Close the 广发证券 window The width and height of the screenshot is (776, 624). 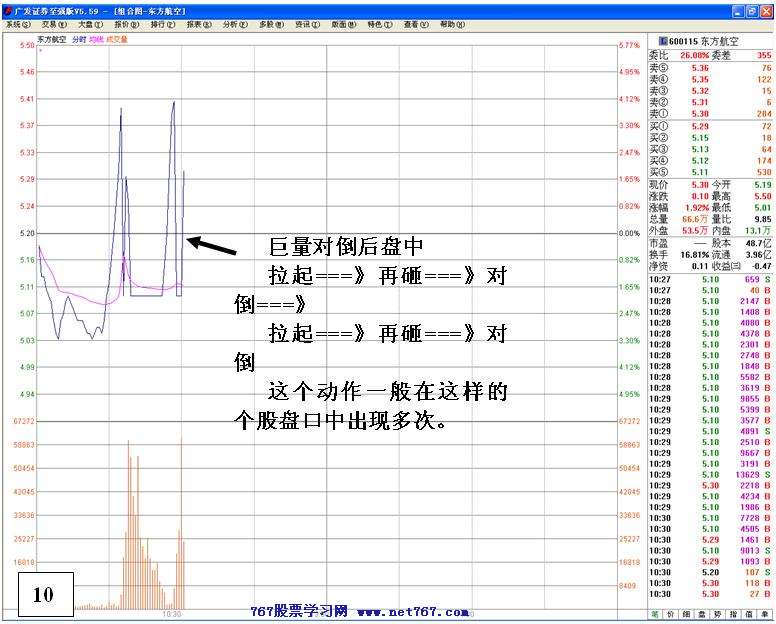tap(766, 11)
